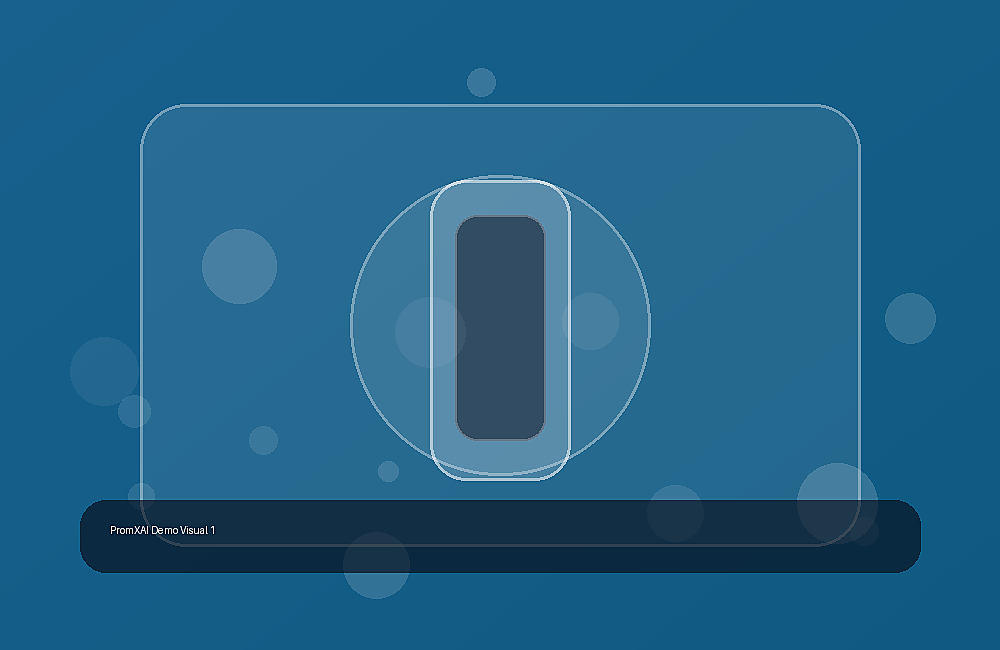
Task: Click the big bubble outside the panel's left edge
Action: 105,371
